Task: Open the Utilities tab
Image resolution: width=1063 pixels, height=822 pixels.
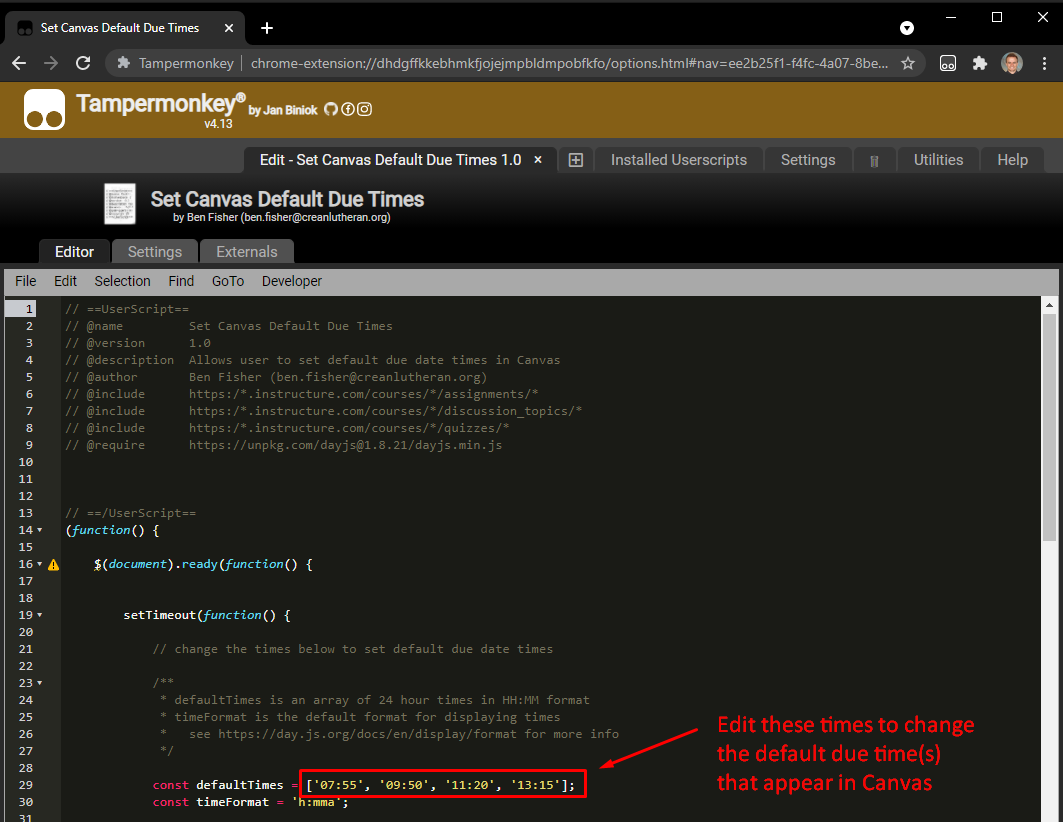Action: [x=938, y=160]
